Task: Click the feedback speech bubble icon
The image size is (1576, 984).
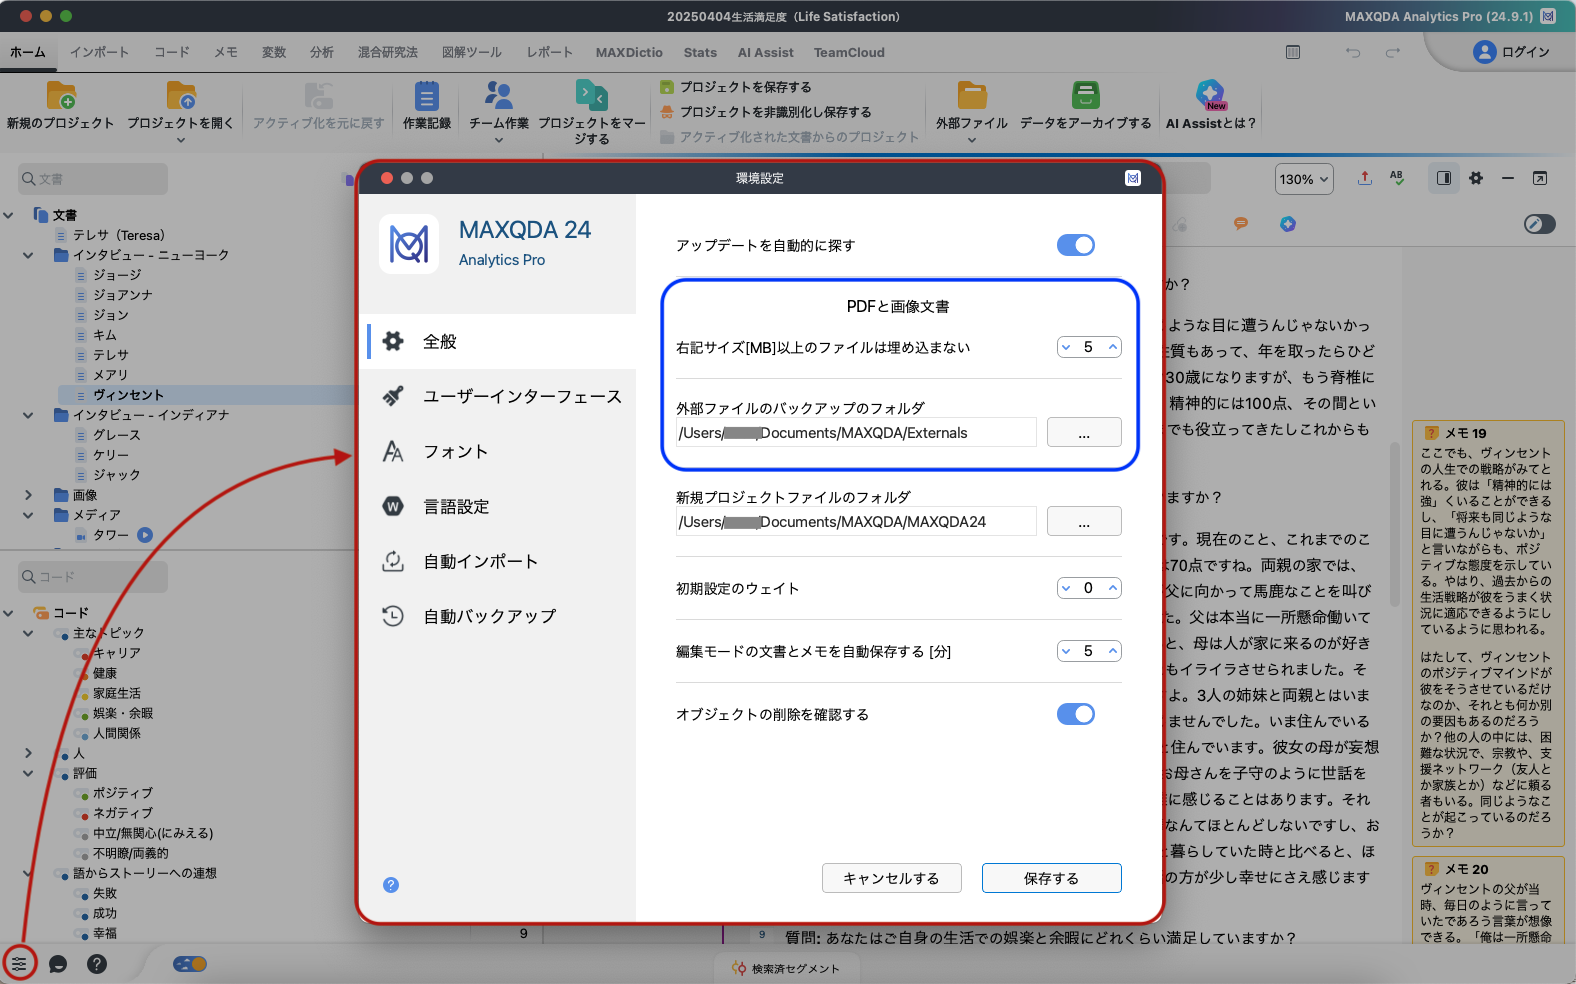Action: [58, 964]
